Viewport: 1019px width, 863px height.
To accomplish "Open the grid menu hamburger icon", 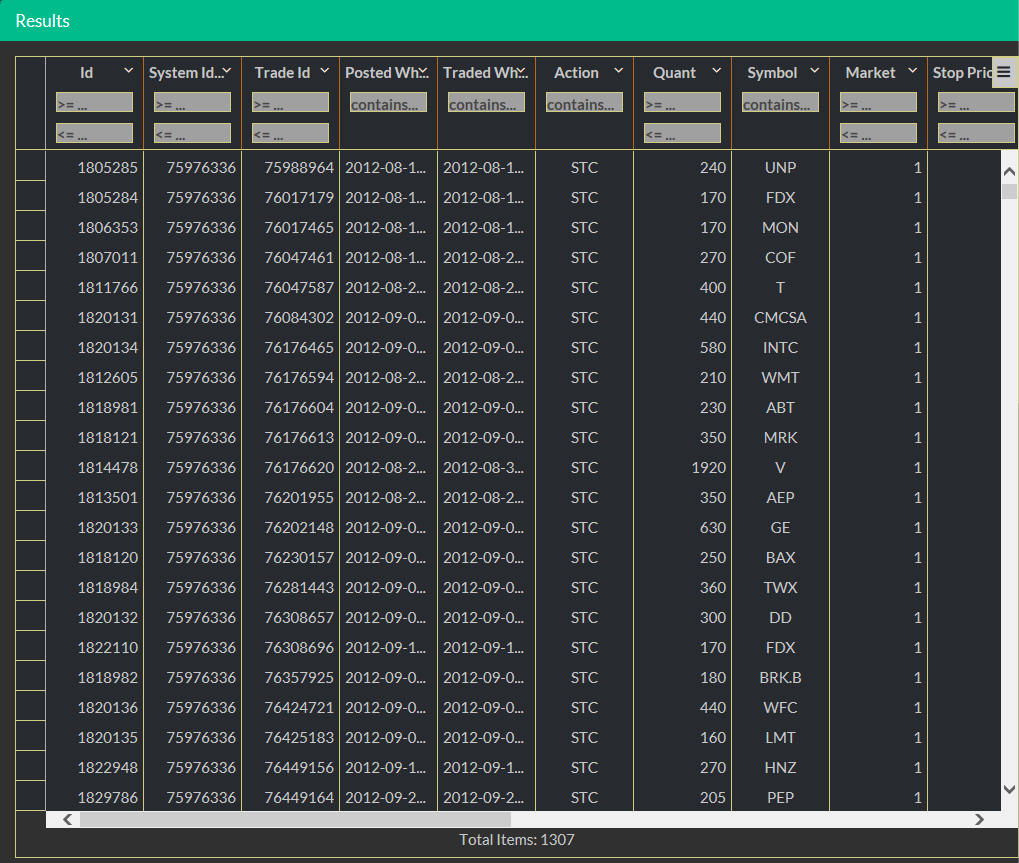I will tap(1003, 72).
